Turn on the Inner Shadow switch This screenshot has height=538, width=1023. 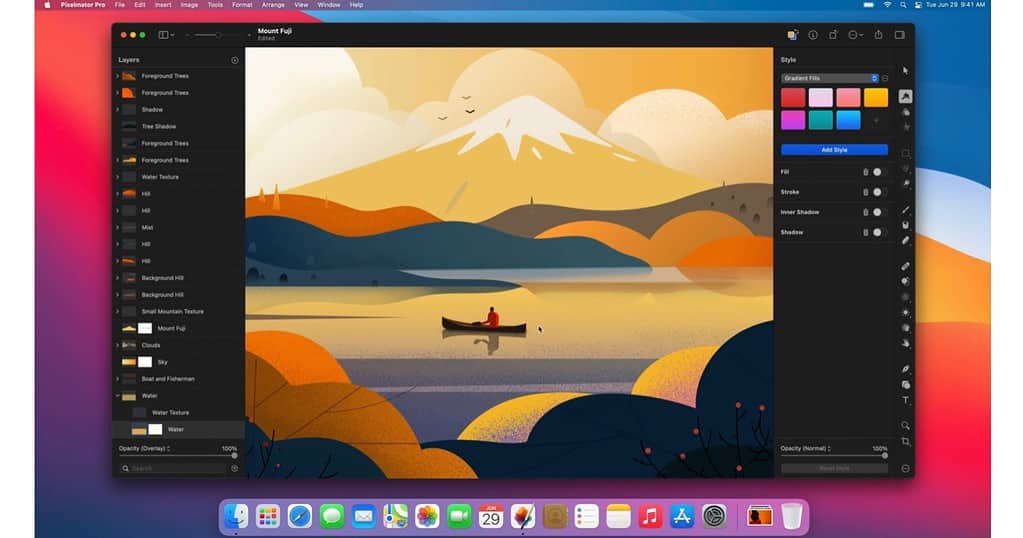click(879, 212)
